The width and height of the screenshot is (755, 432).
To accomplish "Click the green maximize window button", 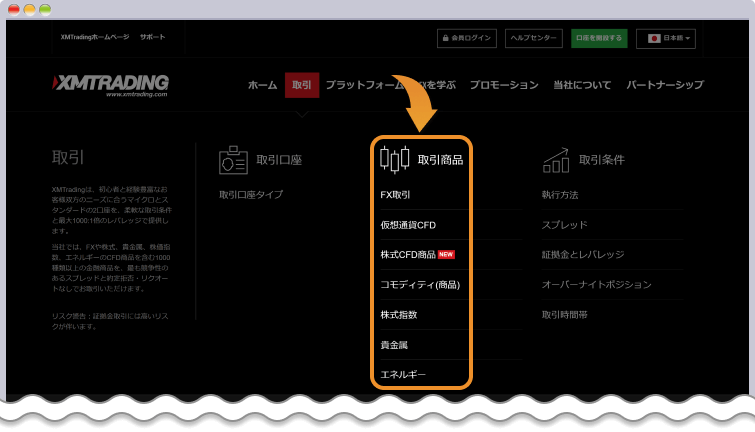I will point(45,10).
